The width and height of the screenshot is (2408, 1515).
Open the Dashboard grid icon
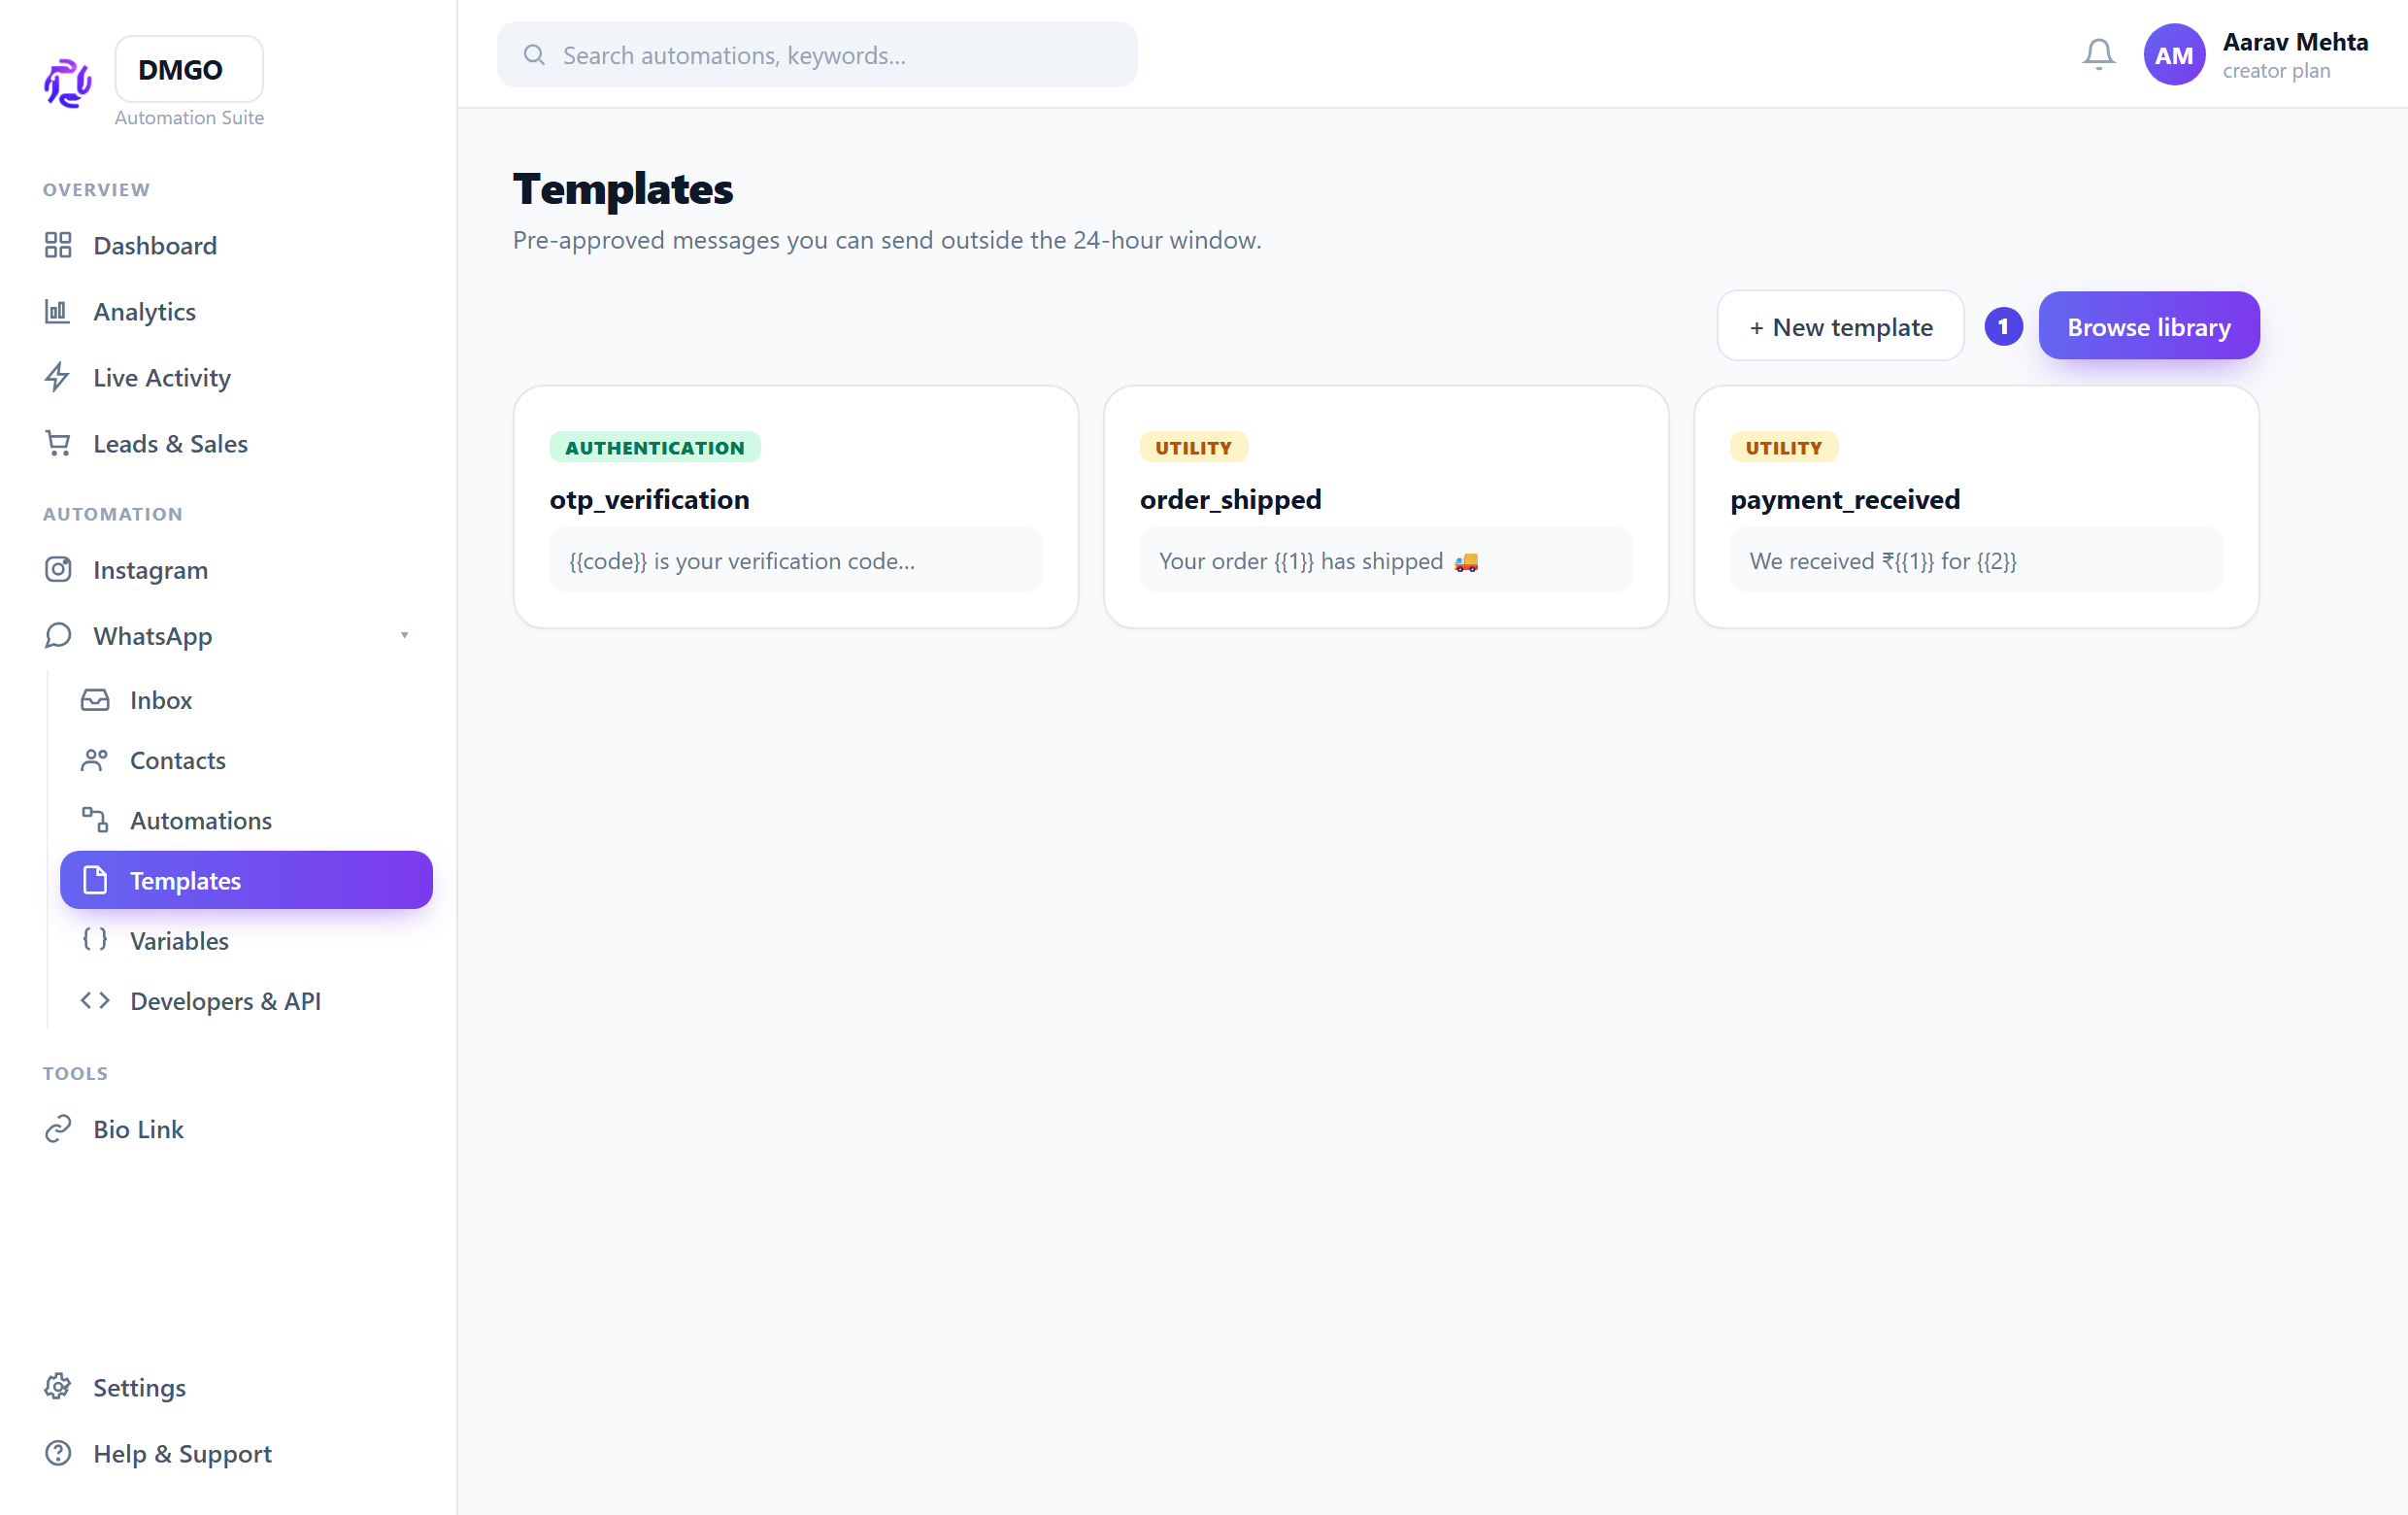(x=58, y=245)
